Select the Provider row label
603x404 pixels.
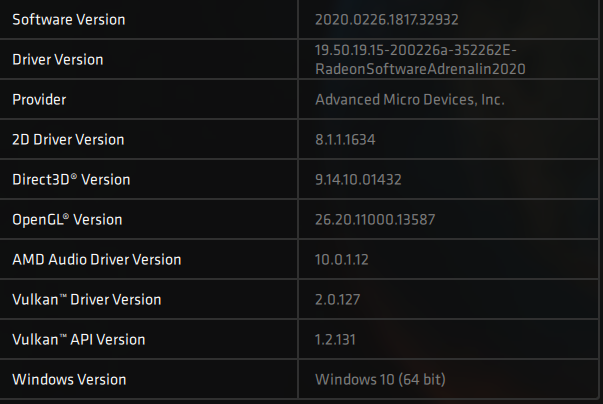(39, 100)
